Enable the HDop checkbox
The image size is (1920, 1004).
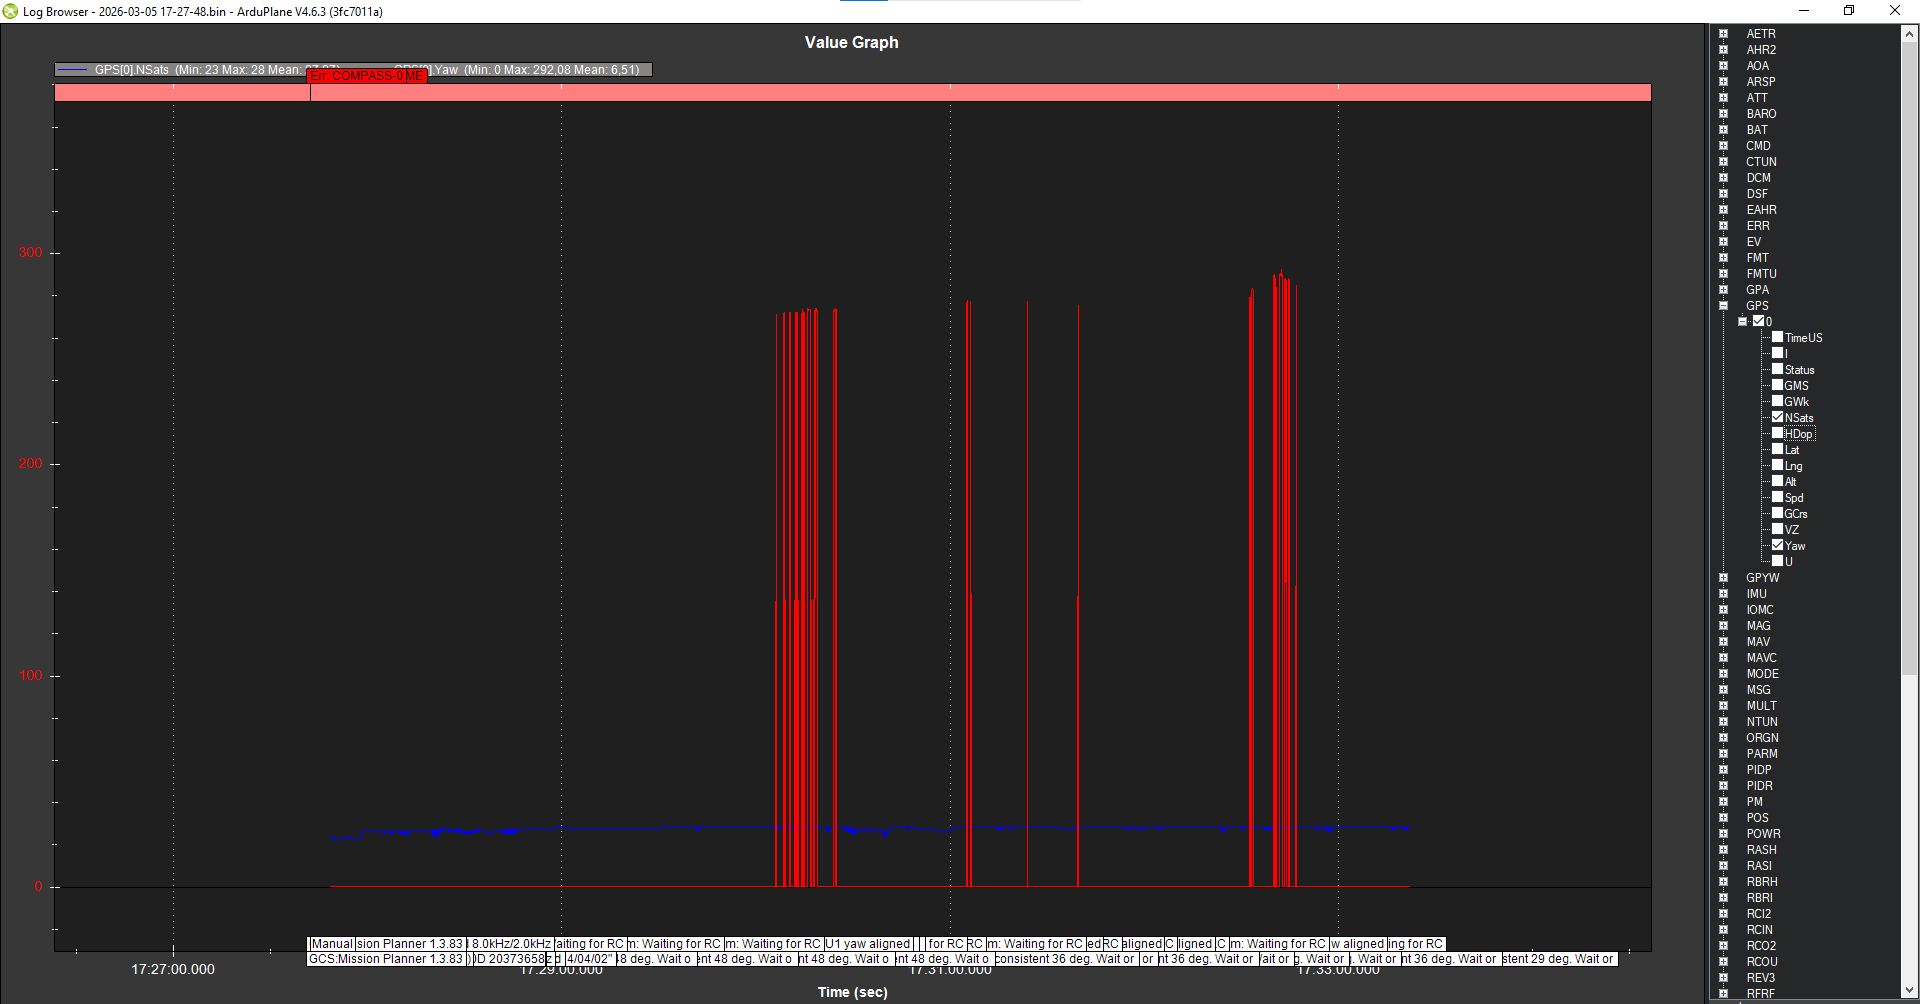click(1777, 433)
